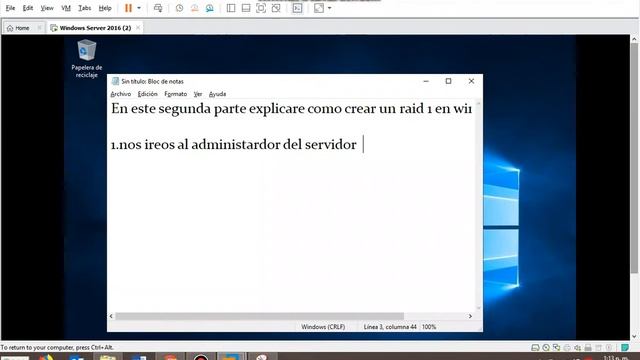Screen dimensions: 640x360
Task: Click the Notepad horizontal scrollbar thumb
Action: [260, 316]
